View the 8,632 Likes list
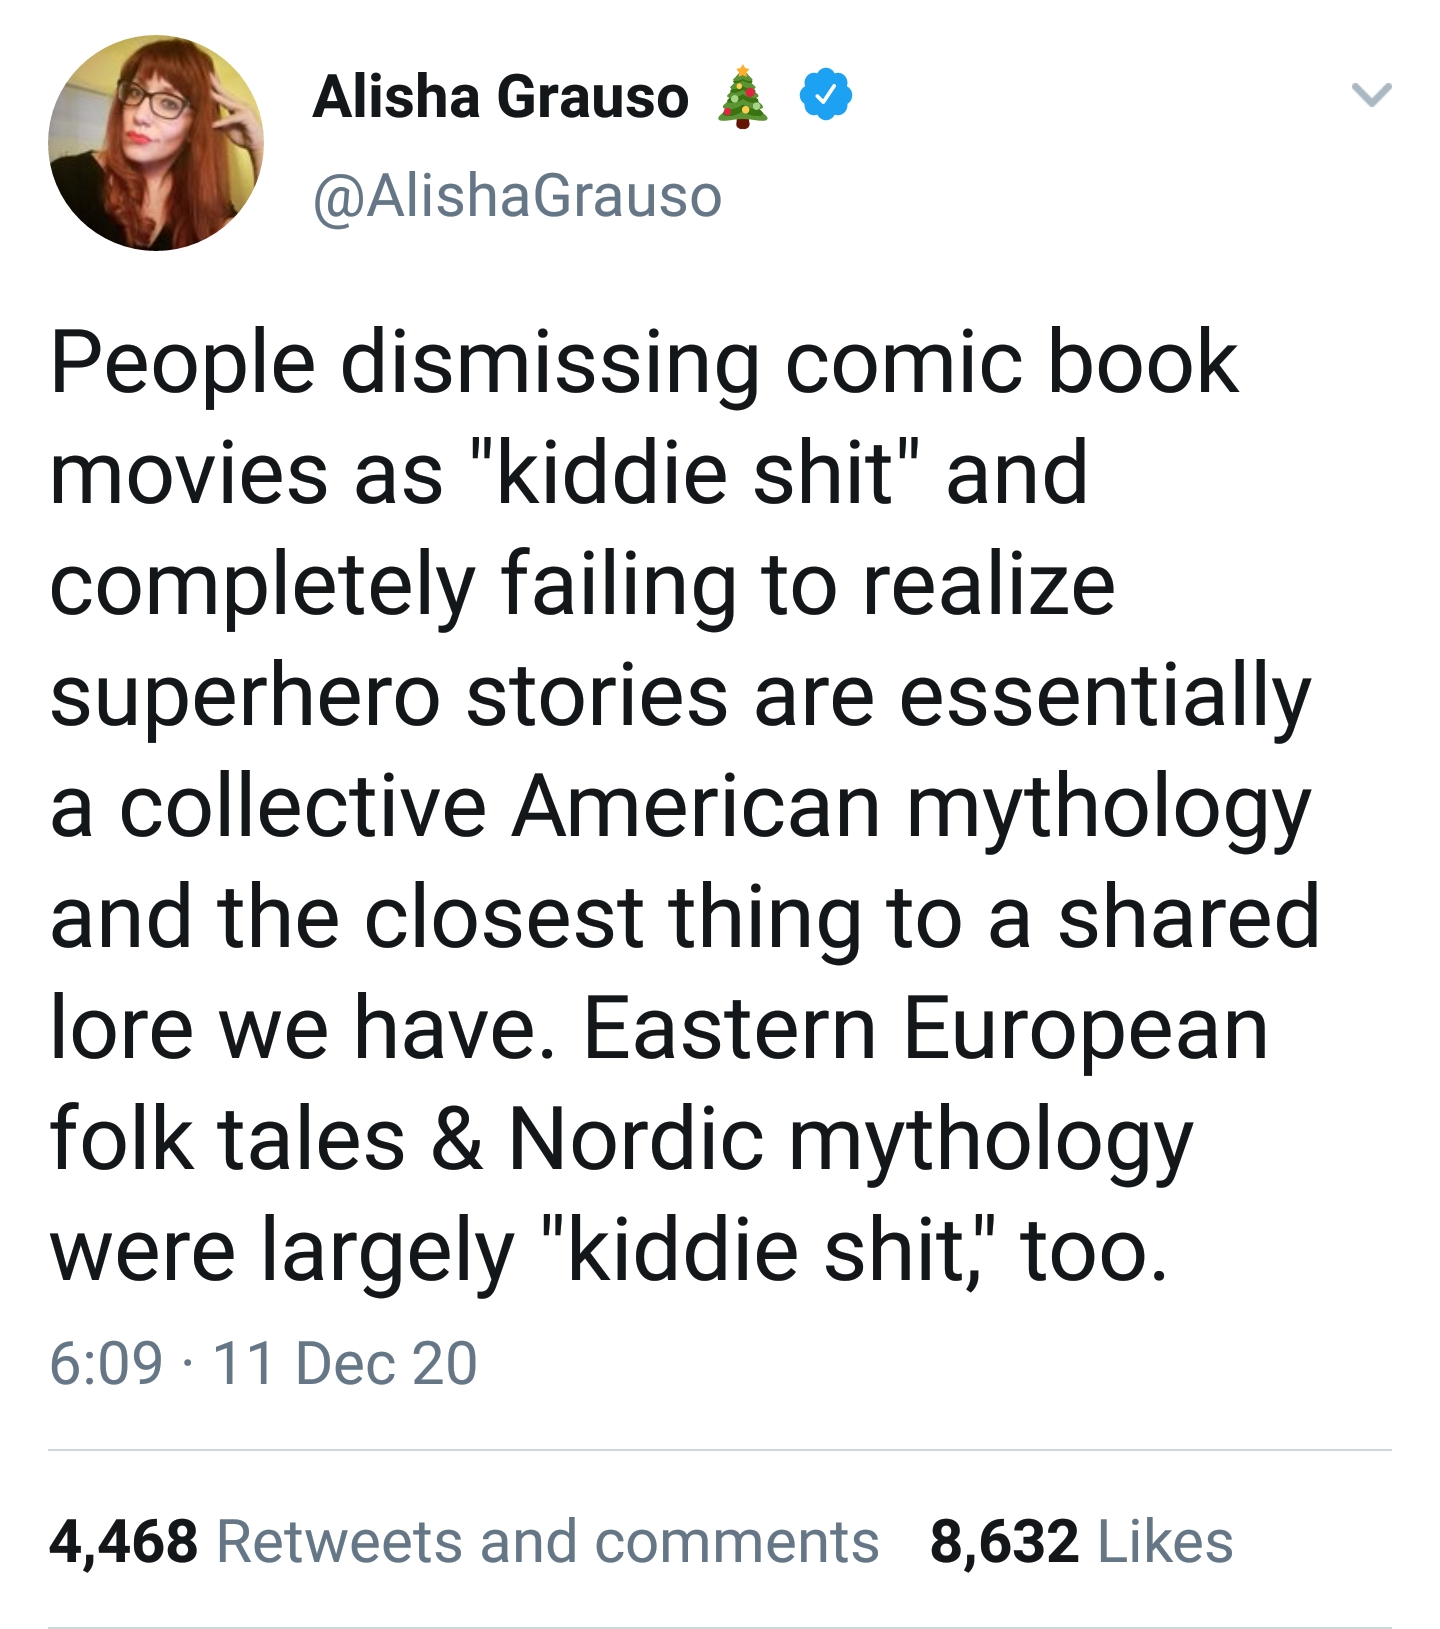 click(x=1081, y=1541)
